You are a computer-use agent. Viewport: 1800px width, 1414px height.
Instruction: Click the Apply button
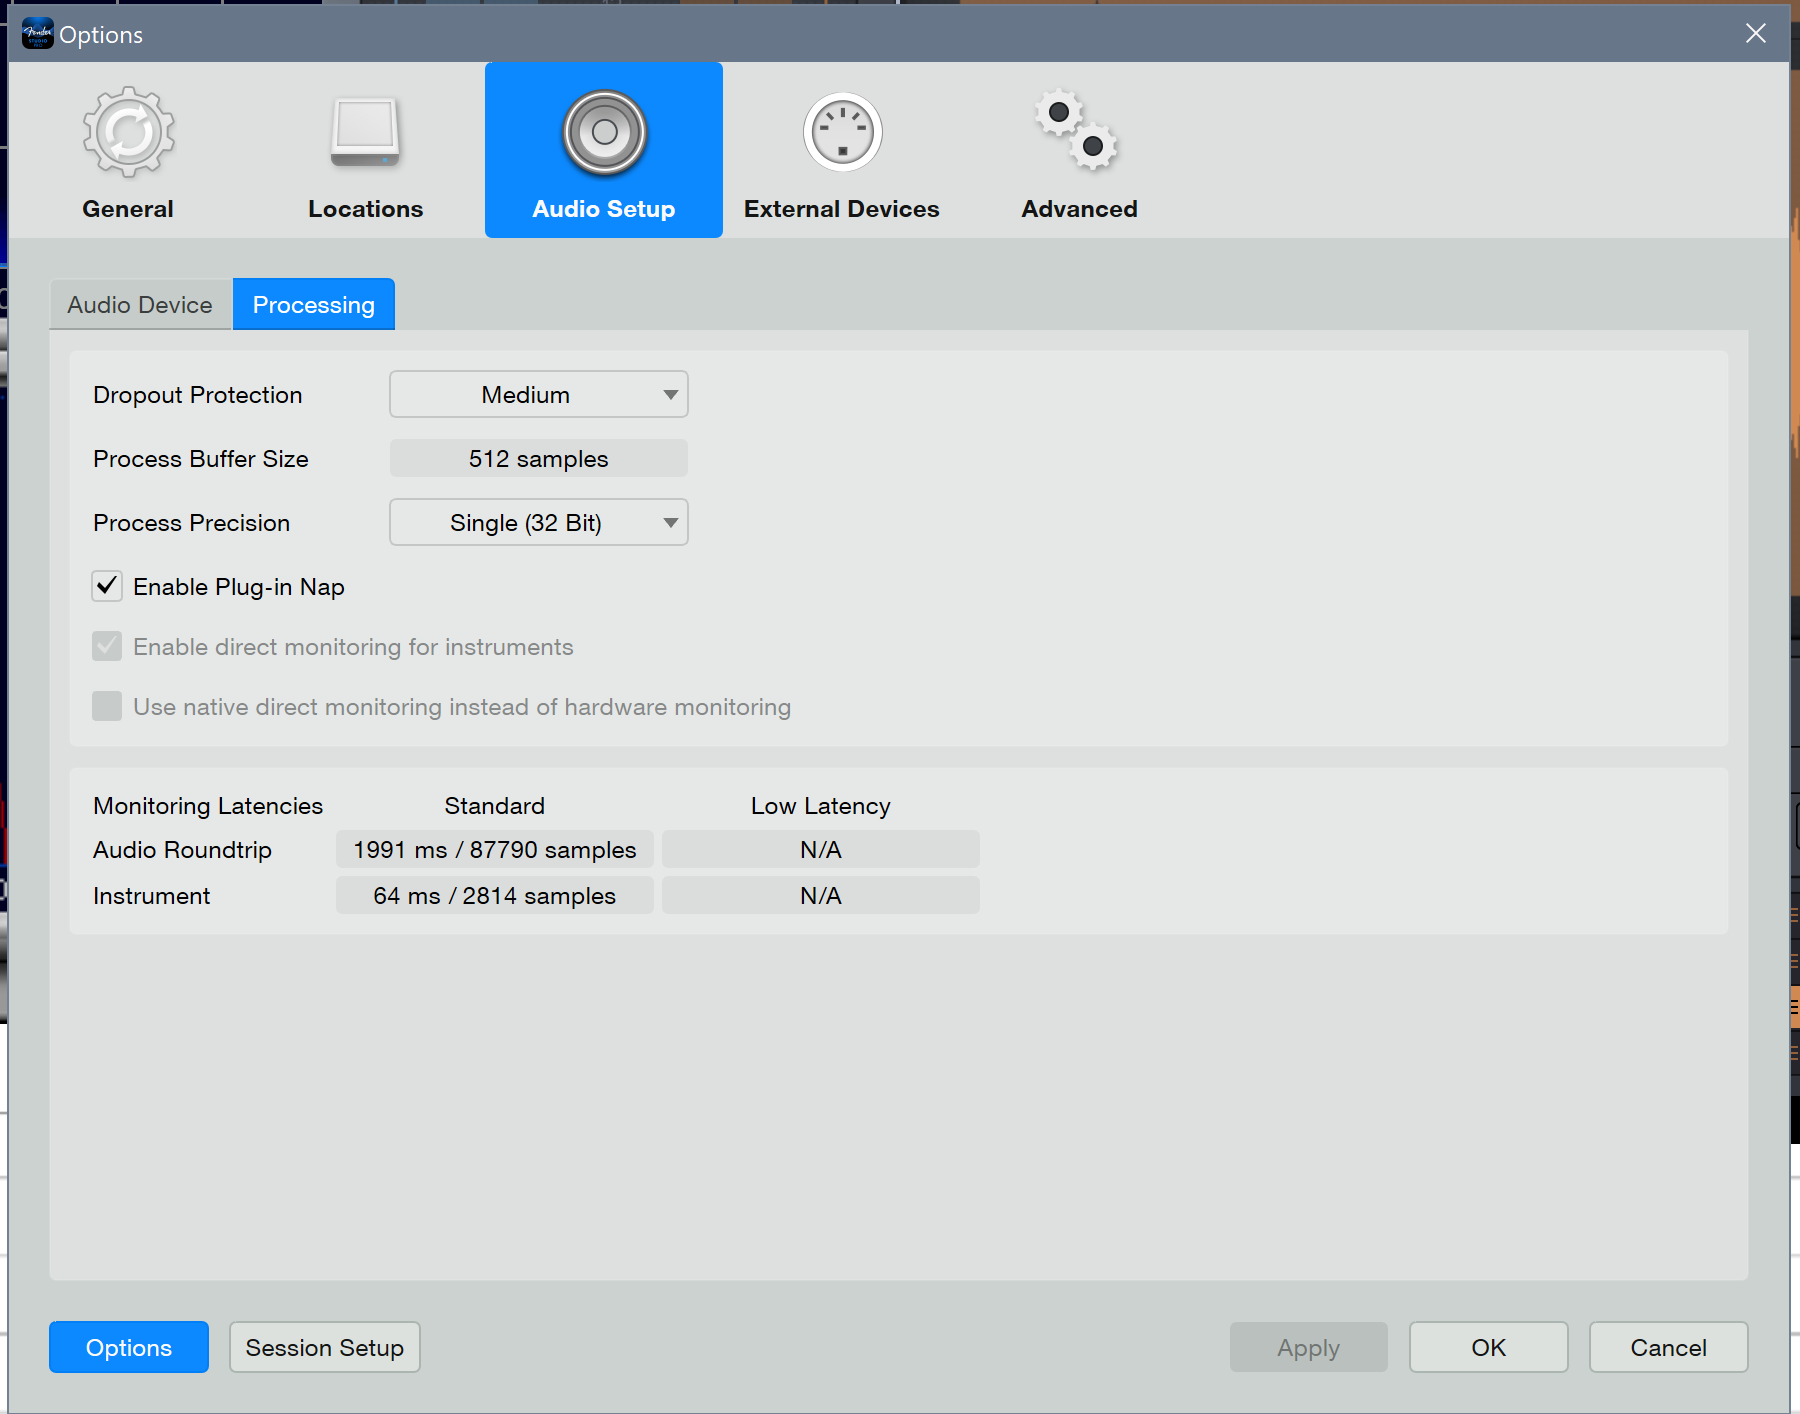[1309, 1347]
